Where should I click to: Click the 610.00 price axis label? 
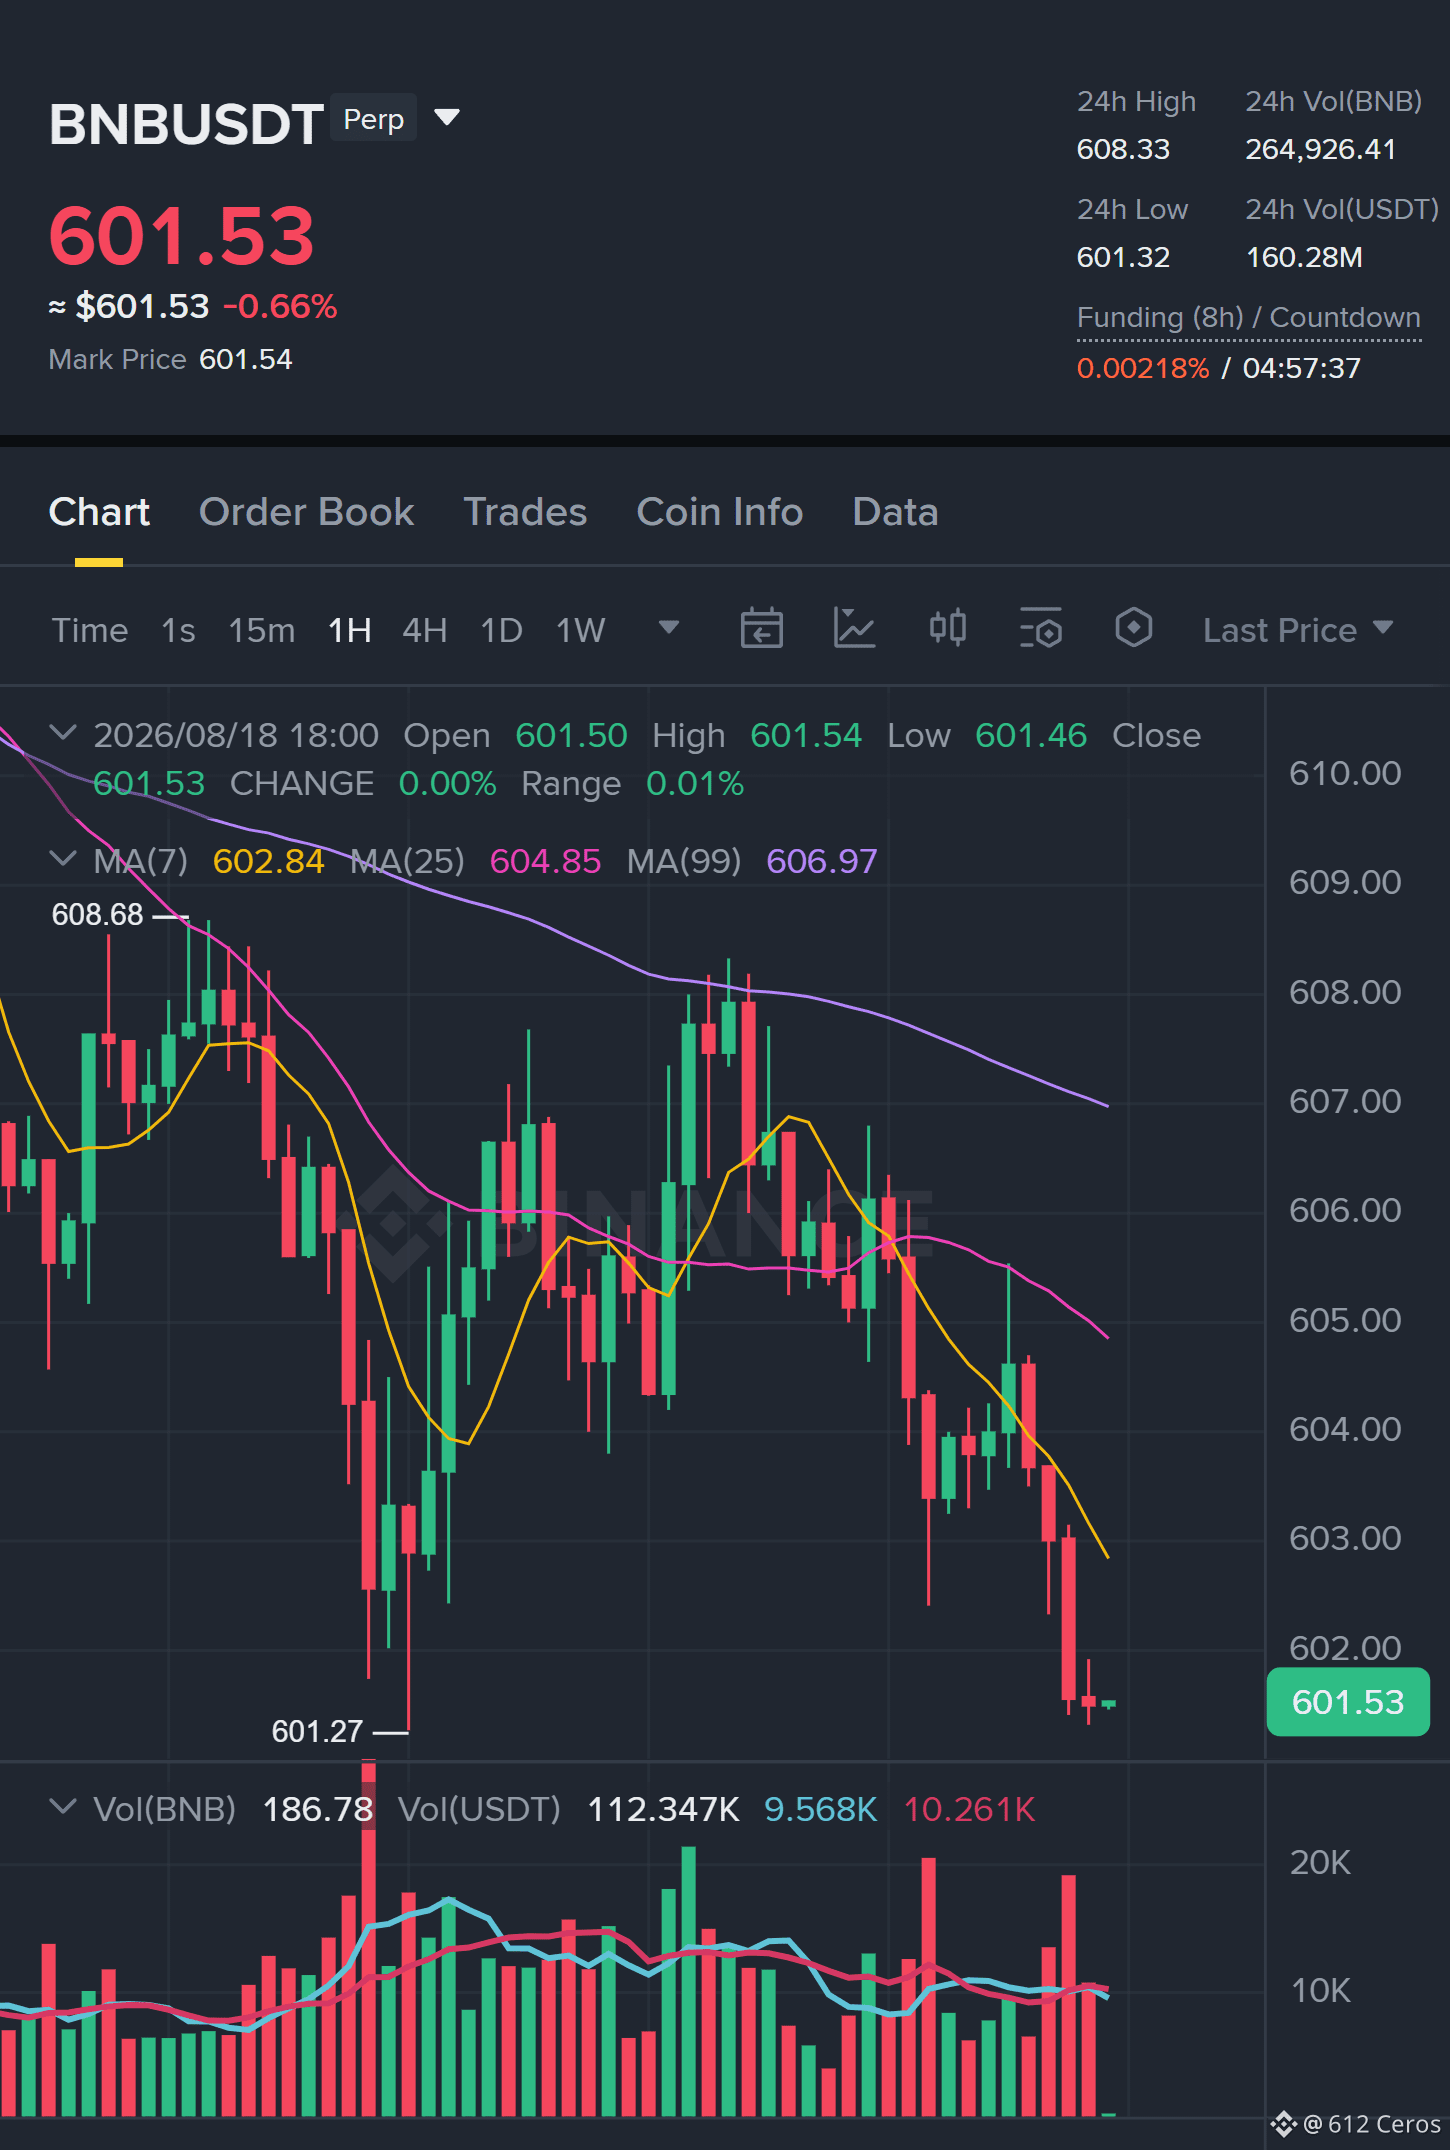tap(1345, 773)
